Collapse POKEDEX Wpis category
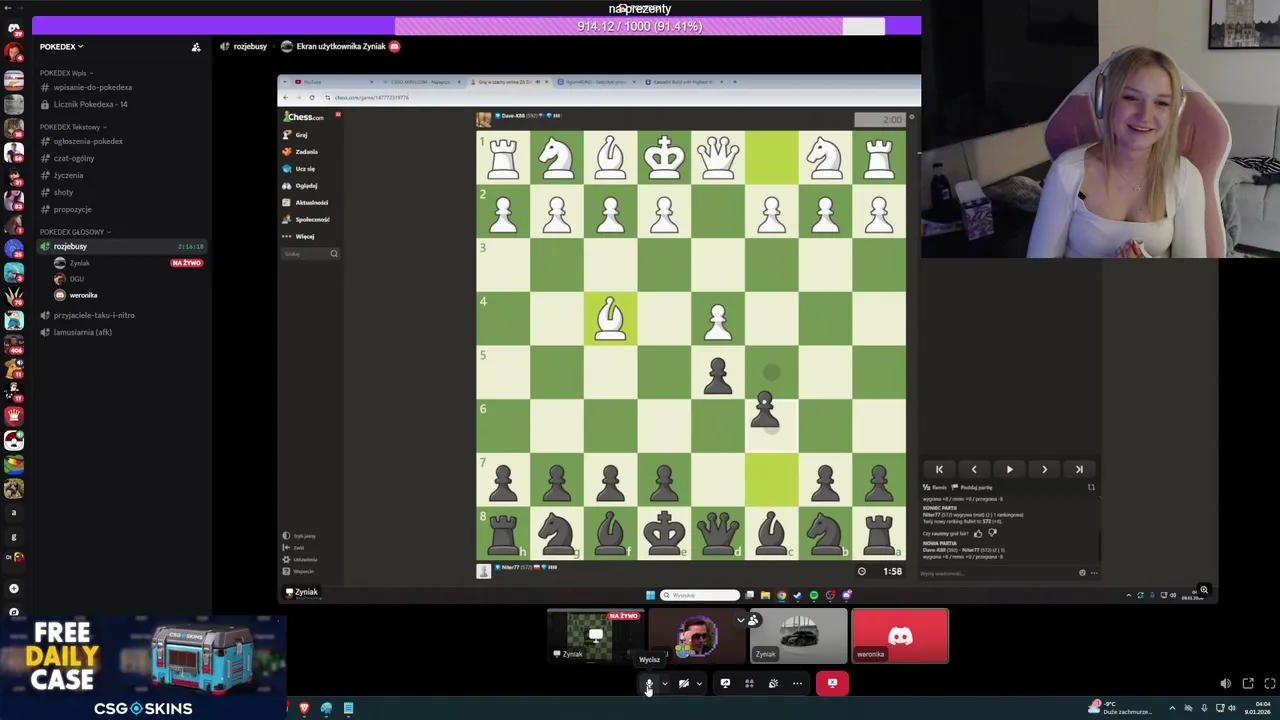 65,73
